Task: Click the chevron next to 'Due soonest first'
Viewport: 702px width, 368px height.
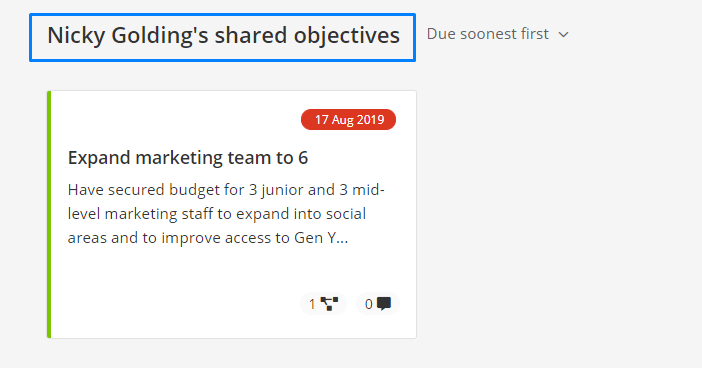Action: click(x=564, y=34)
